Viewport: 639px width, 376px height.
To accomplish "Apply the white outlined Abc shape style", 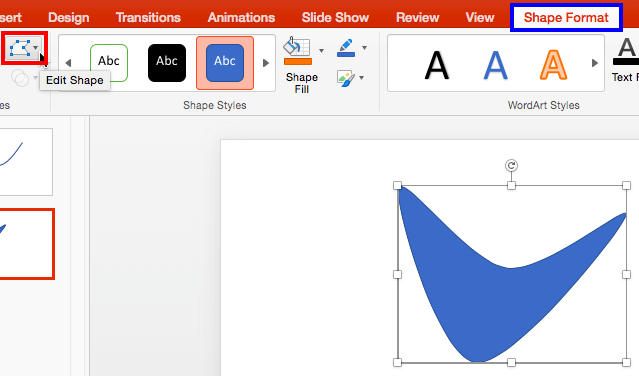I will click(109, 63).
